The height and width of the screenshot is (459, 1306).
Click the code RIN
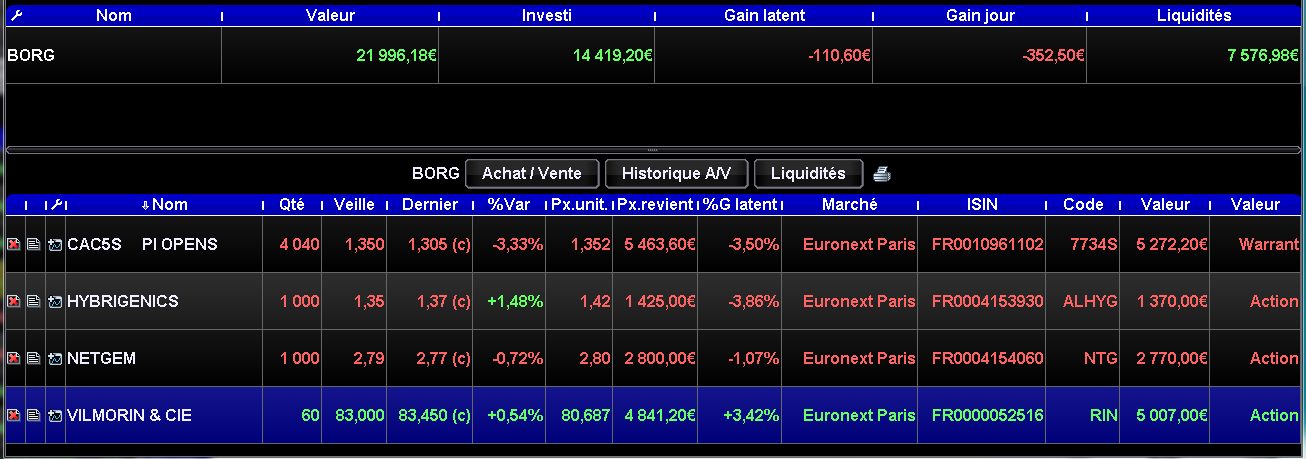click(x=1104, y=415)
